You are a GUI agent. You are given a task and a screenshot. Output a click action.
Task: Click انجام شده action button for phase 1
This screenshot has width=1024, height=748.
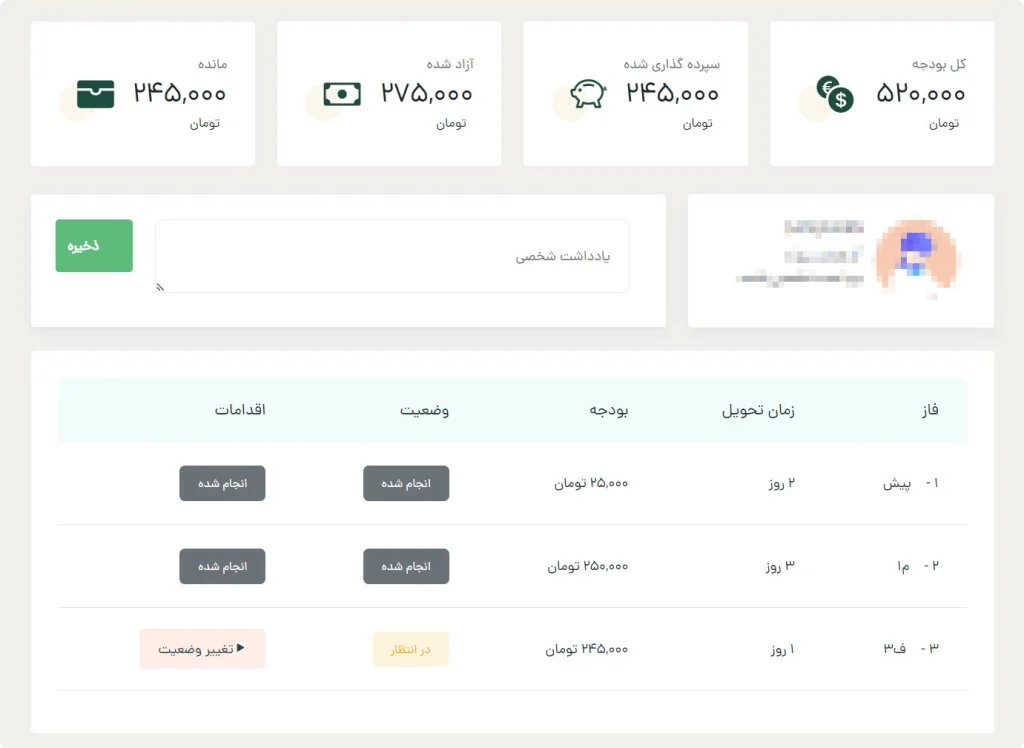pyautogui.click(x=222, y=483)
